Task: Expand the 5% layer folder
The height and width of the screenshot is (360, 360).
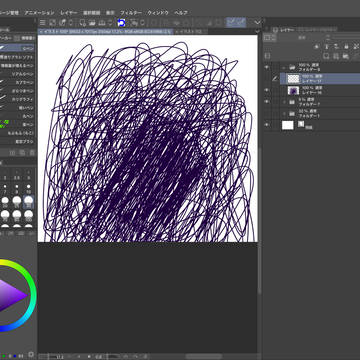Action: [284, 101]
